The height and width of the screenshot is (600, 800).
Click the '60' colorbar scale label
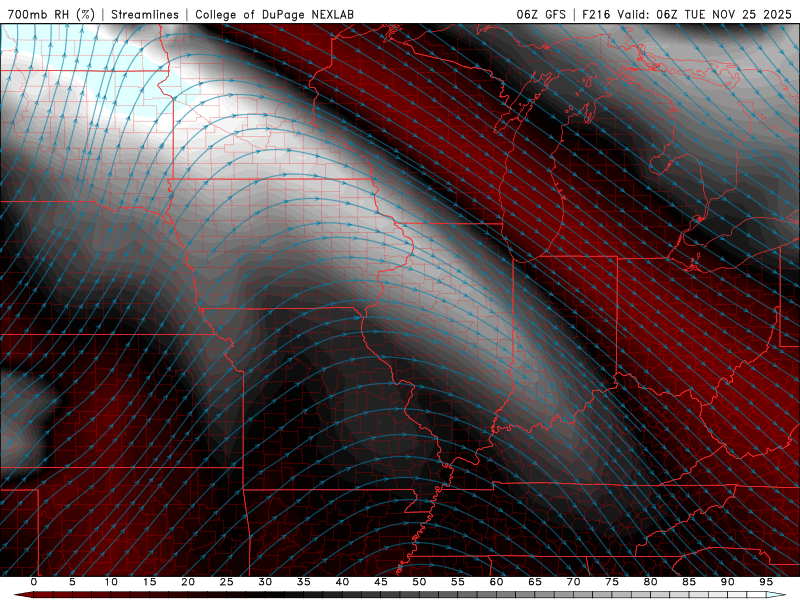tap(496, 582)
